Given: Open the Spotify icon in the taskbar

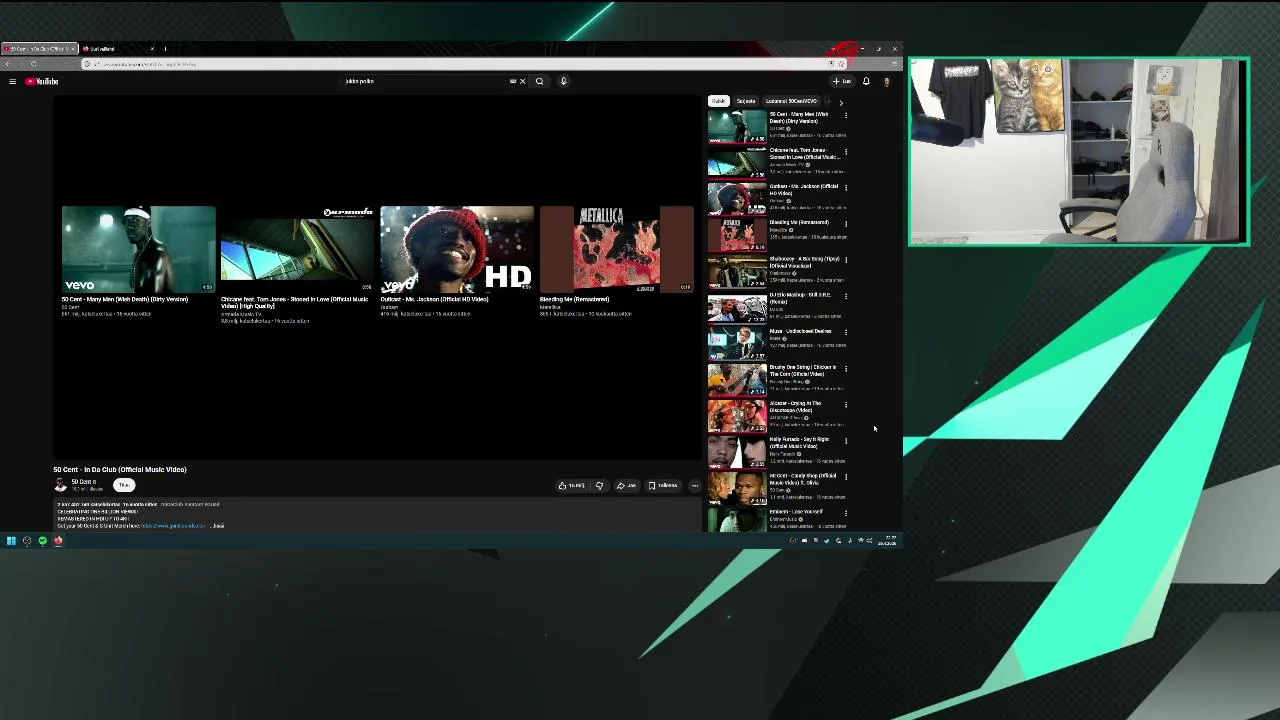Looking at the screenshot, I should click(x=42, y=541).
